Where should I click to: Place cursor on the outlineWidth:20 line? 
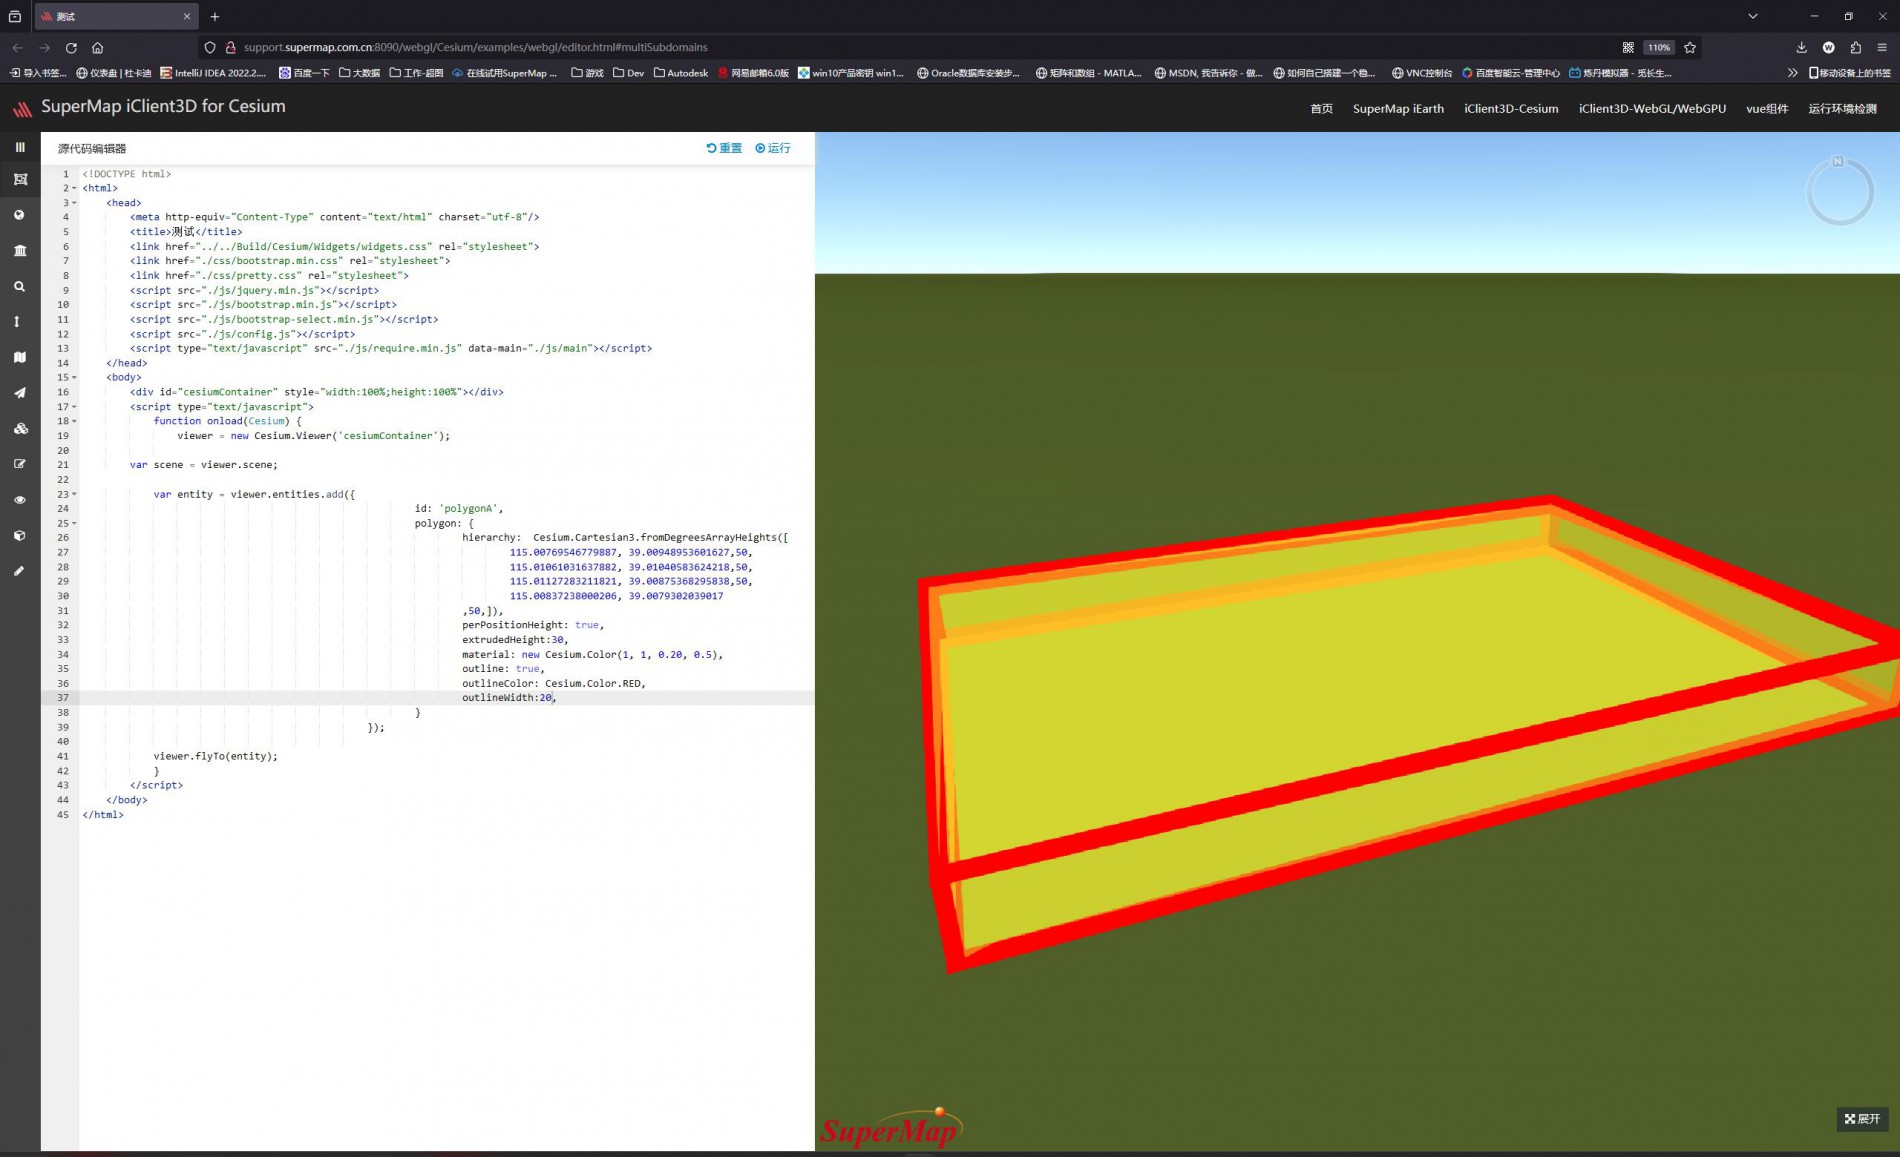[x=508, y=698]
